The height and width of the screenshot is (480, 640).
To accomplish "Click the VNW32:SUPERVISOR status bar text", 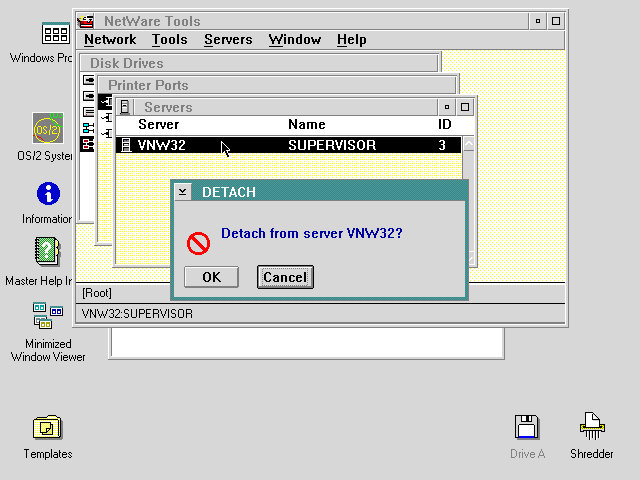I will click(137, 313).
